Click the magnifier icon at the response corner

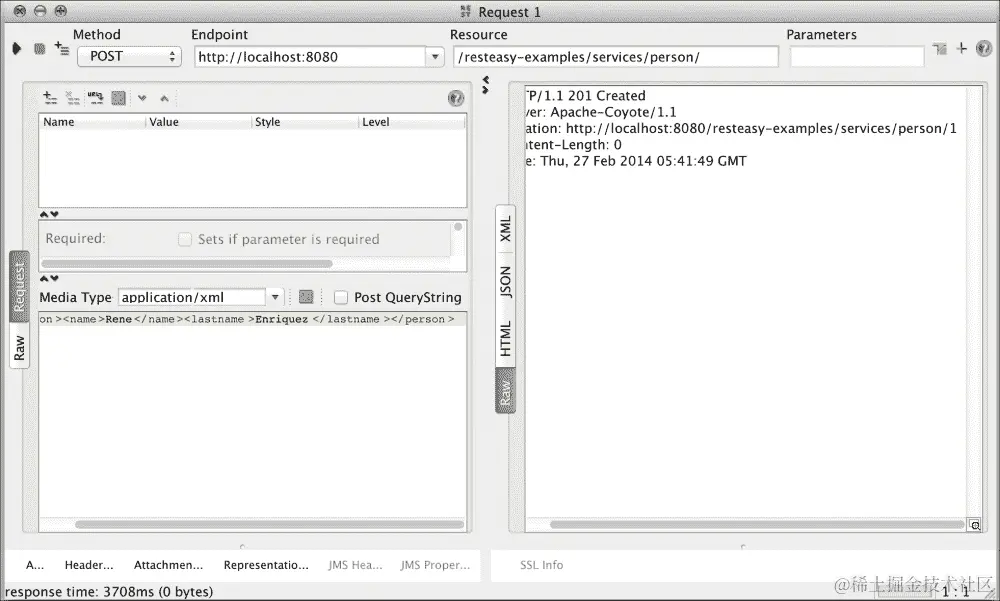click(974, 525)
